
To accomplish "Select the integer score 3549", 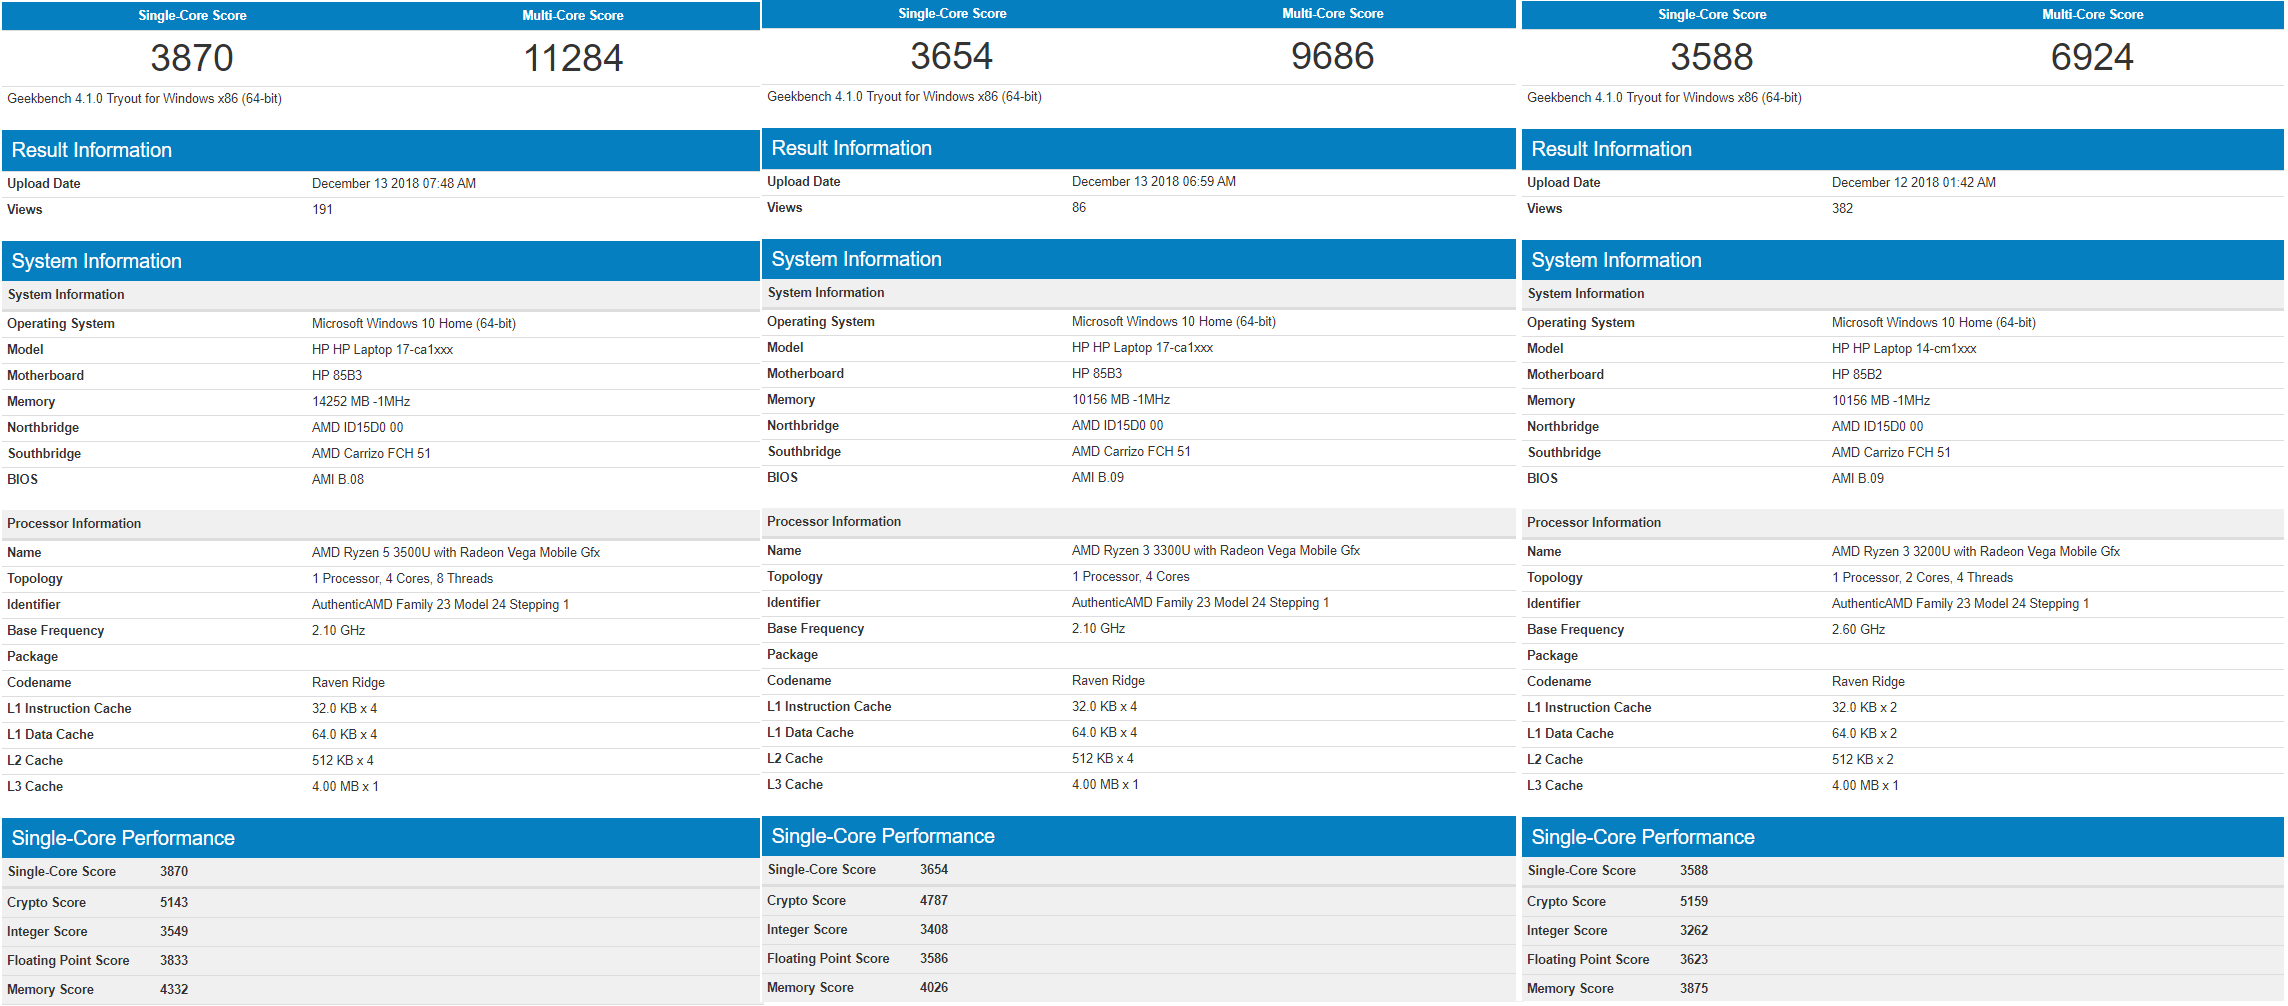I will [x=174, y=931].
